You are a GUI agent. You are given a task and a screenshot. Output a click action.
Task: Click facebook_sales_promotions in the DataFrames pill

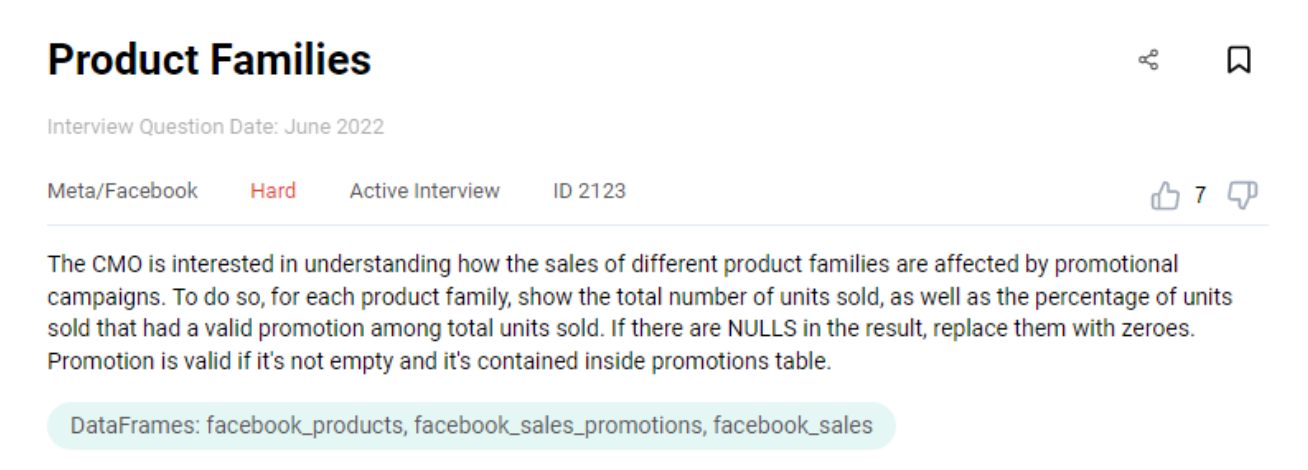[558, 425]
